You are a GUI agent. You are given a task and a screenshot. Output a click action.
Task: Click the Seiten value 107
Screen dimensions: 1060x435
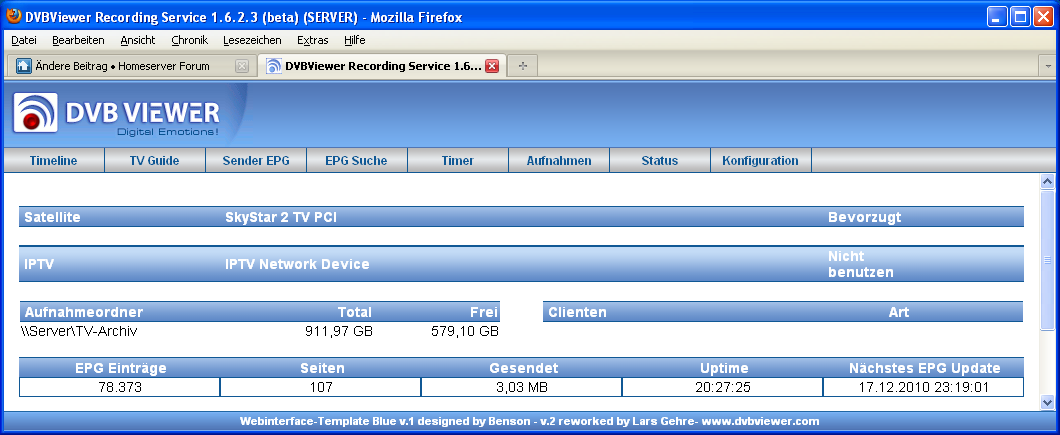tap(321, 388)
